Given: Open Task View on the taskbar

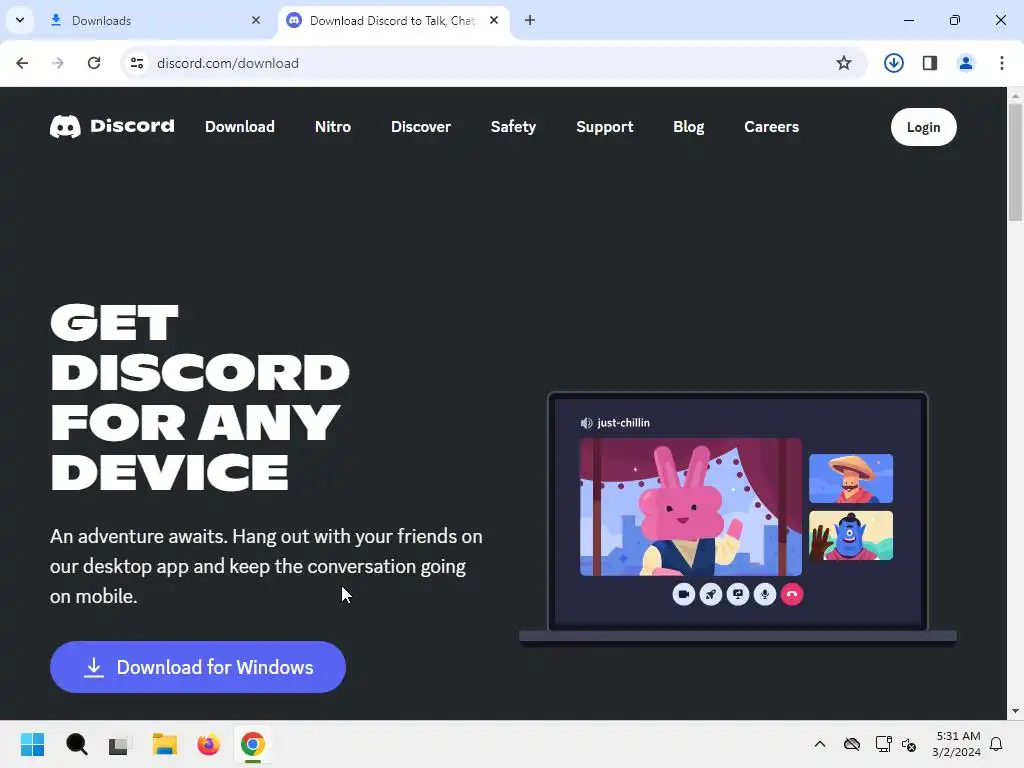Looking at the screenshot, I should (119, 744).
